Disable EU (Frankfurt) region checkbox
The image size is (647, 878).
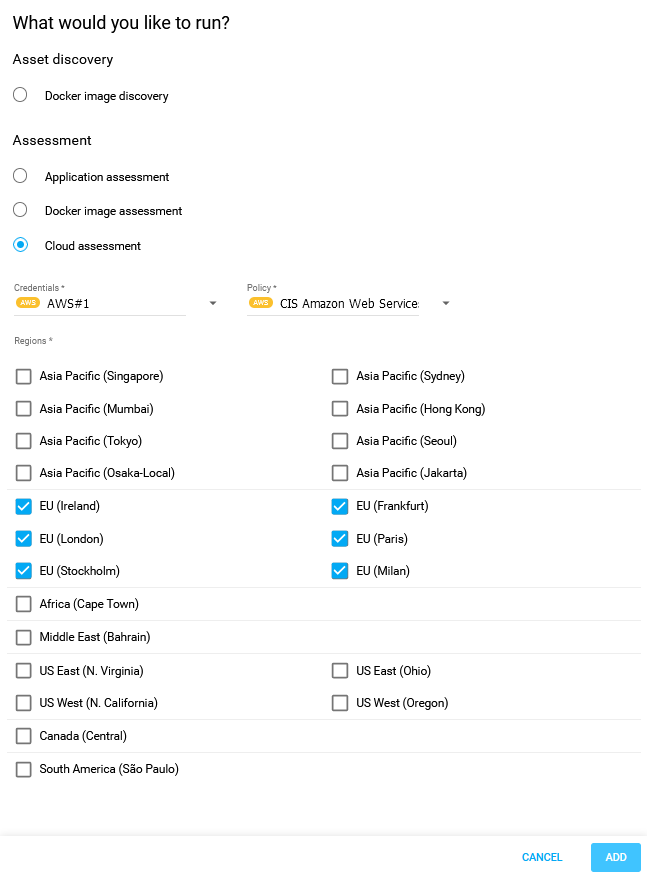pyautogui.click(x=340, y=506)
